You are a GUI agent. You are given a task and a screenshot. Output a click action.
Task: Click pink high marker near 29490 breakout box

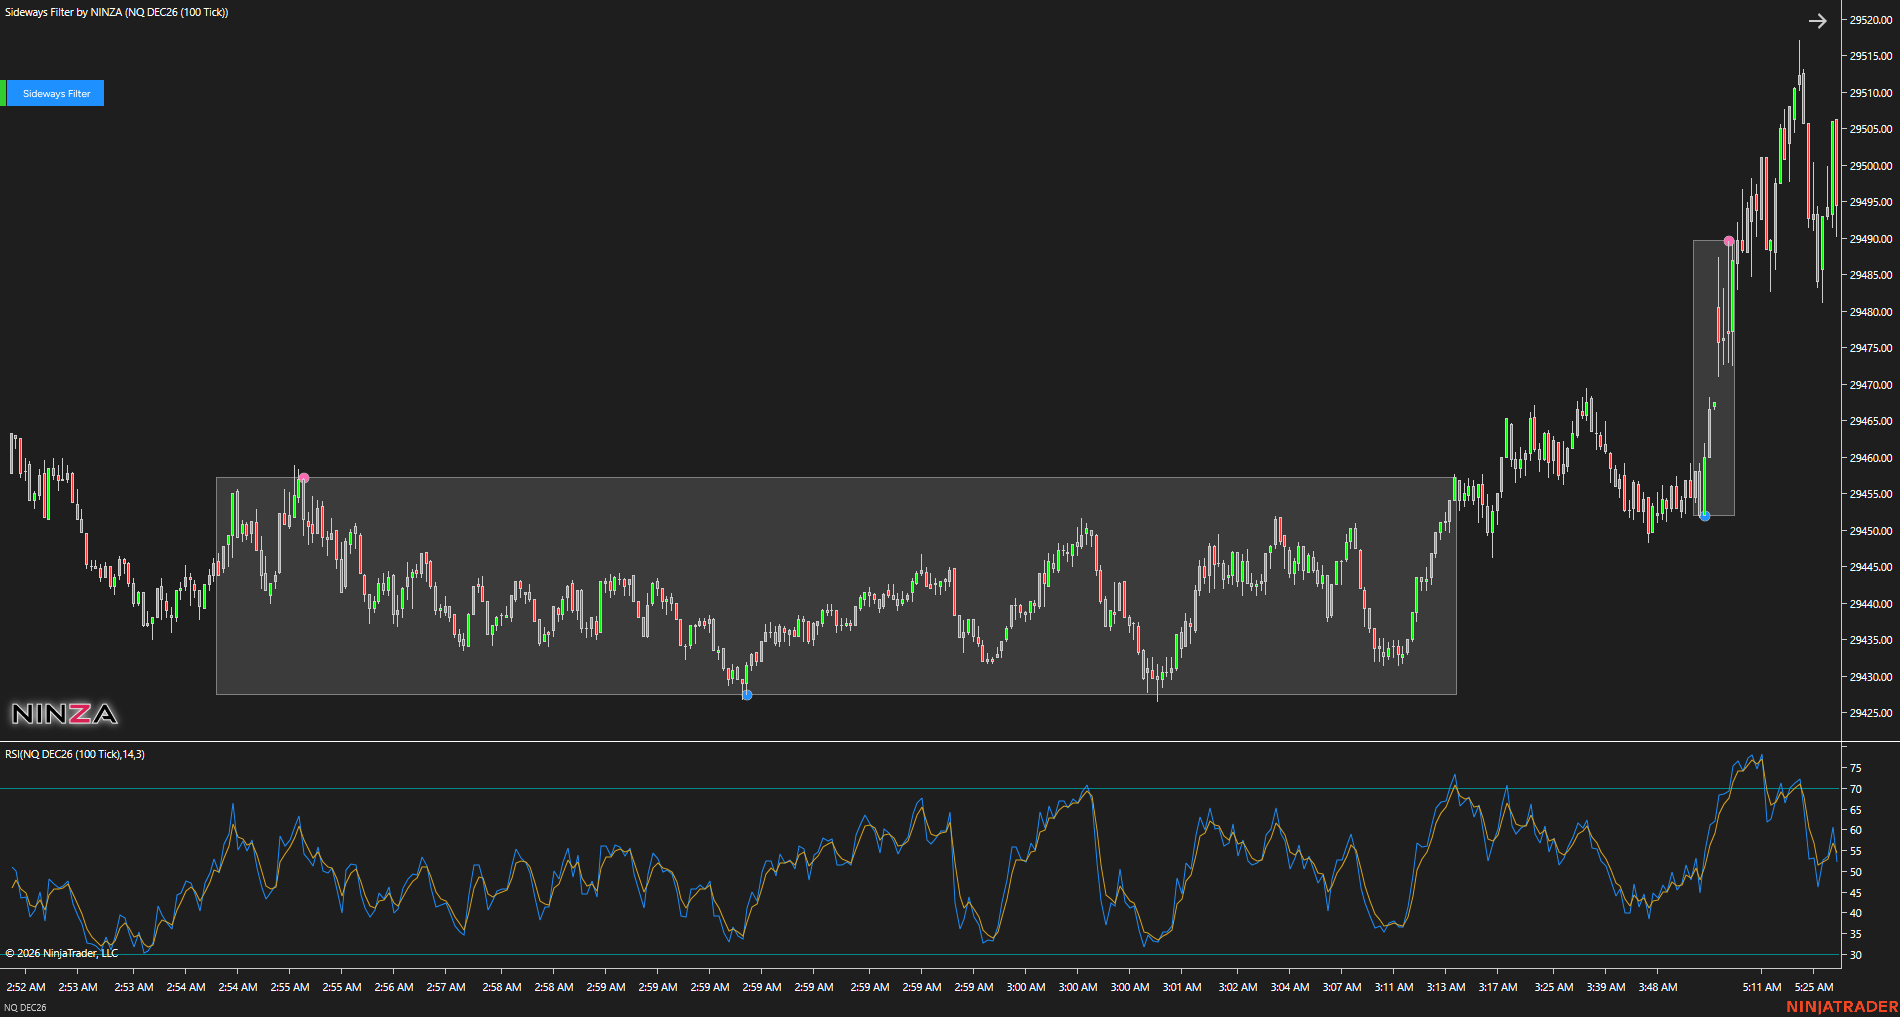(1729, 241)
